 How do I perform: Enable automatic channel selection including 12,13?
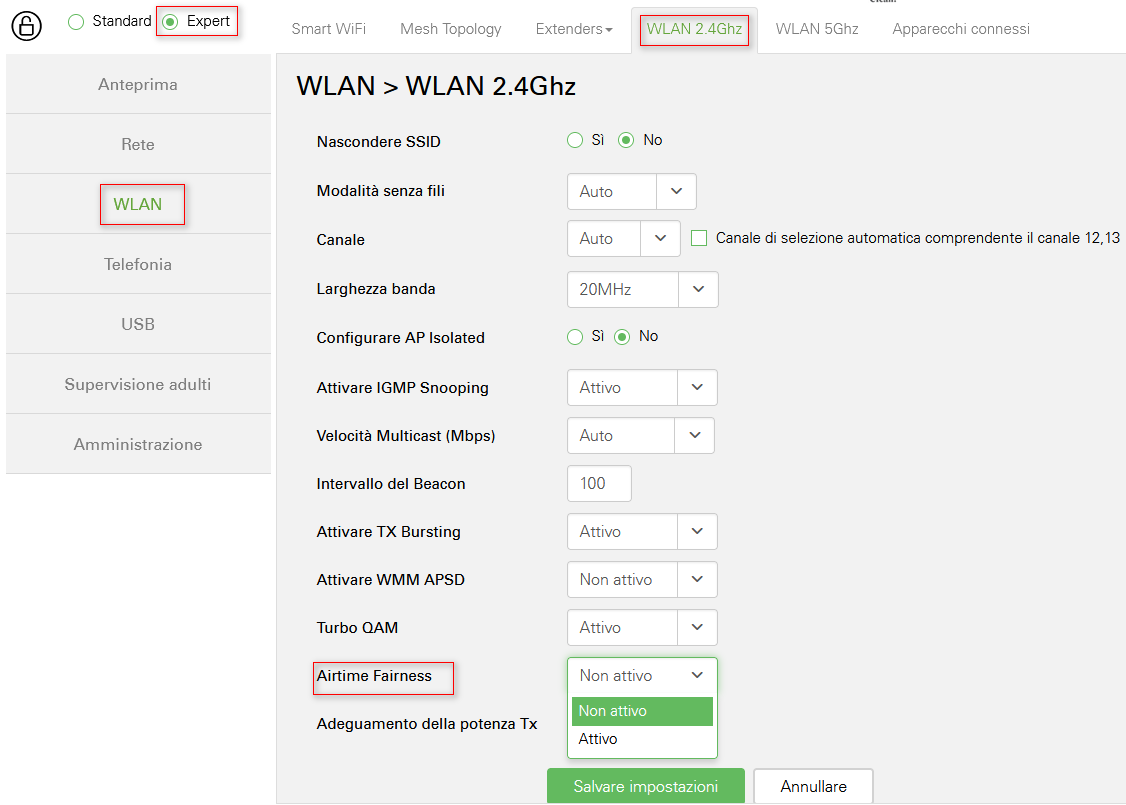[699, 238]
